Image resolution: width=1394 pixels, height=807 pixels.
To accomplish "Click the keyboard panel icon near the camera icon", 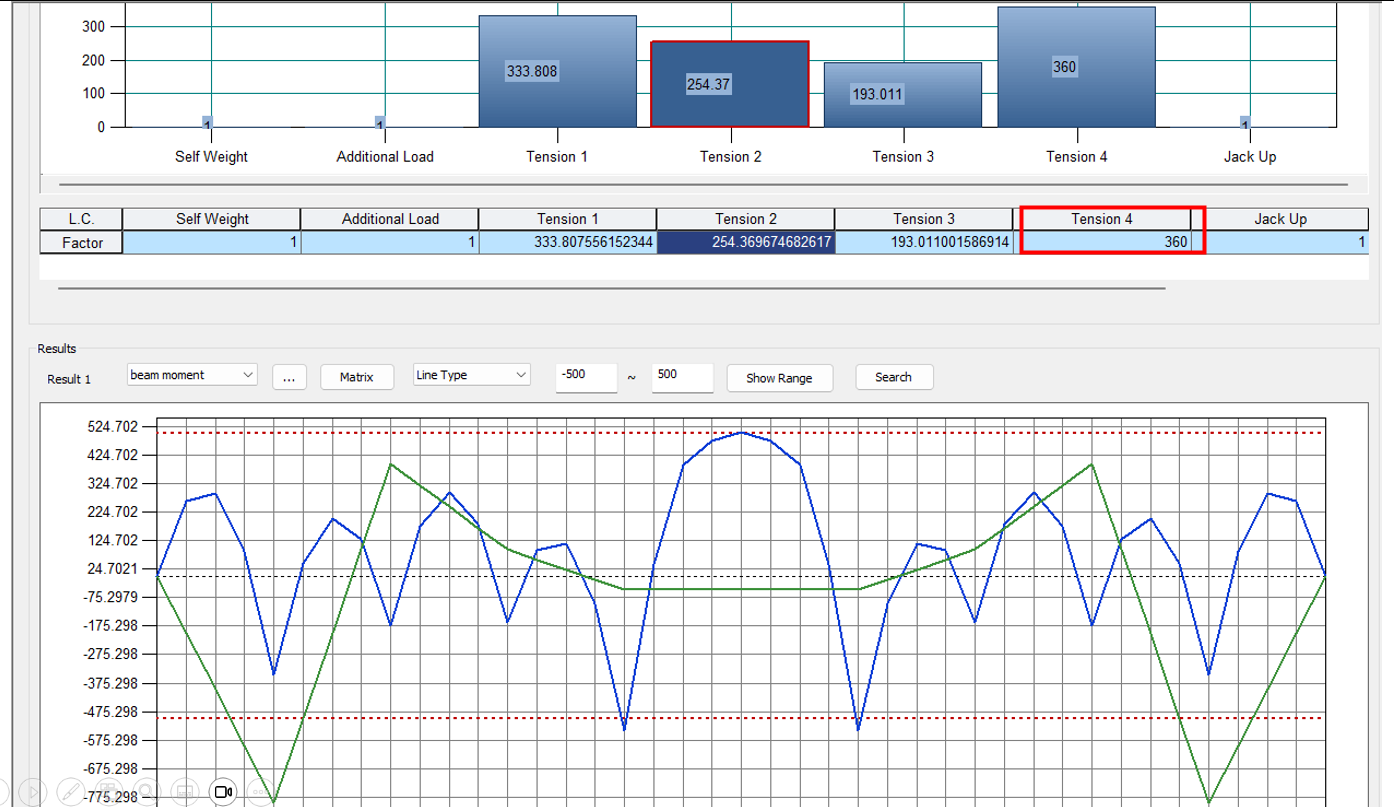I will point(184,791).
